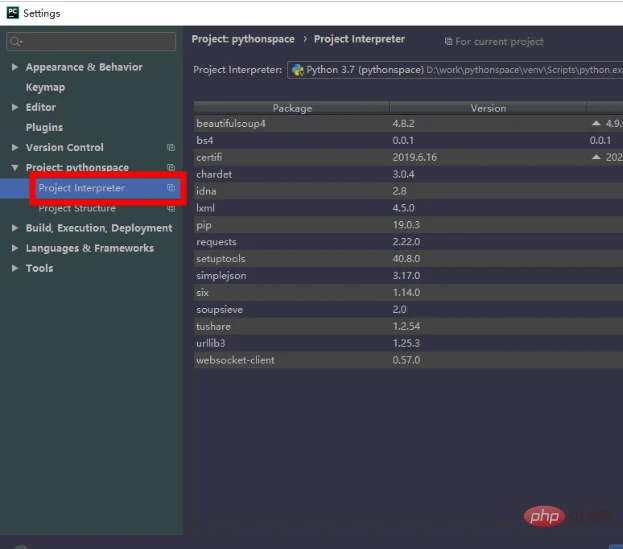Expand the Build, Execution, Deployment section
The width and height of the screenshot is (623, 549).
coord(15,228)
